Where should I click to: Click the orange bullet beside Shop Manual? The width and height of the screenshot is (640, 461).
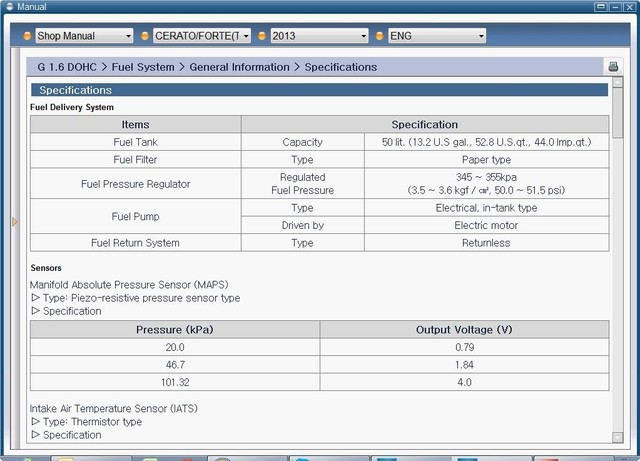27,36
